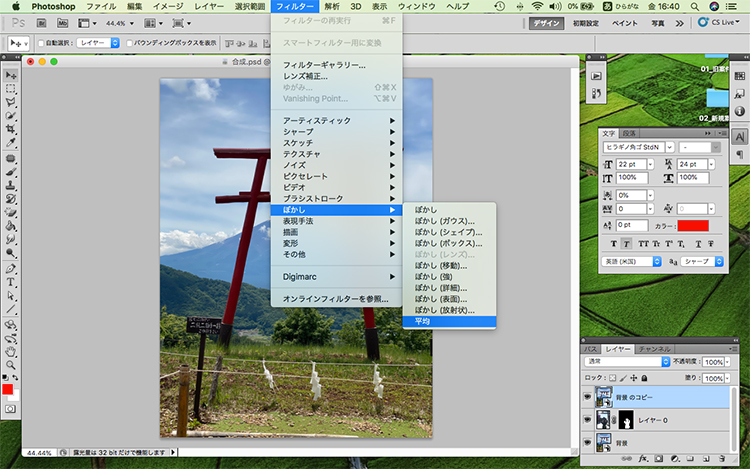The image size is (750, 469).
Task: Click the red foreground color swatch
Action: pyautogui.click(x=8, y=389)
